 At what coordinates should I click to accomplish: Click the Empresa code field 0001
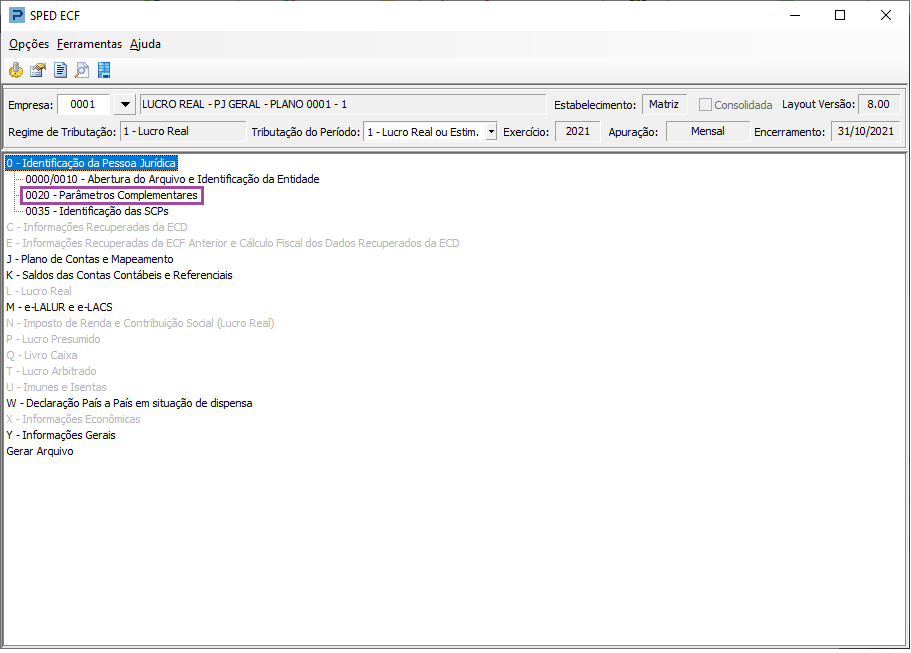[x=83, y=105]
